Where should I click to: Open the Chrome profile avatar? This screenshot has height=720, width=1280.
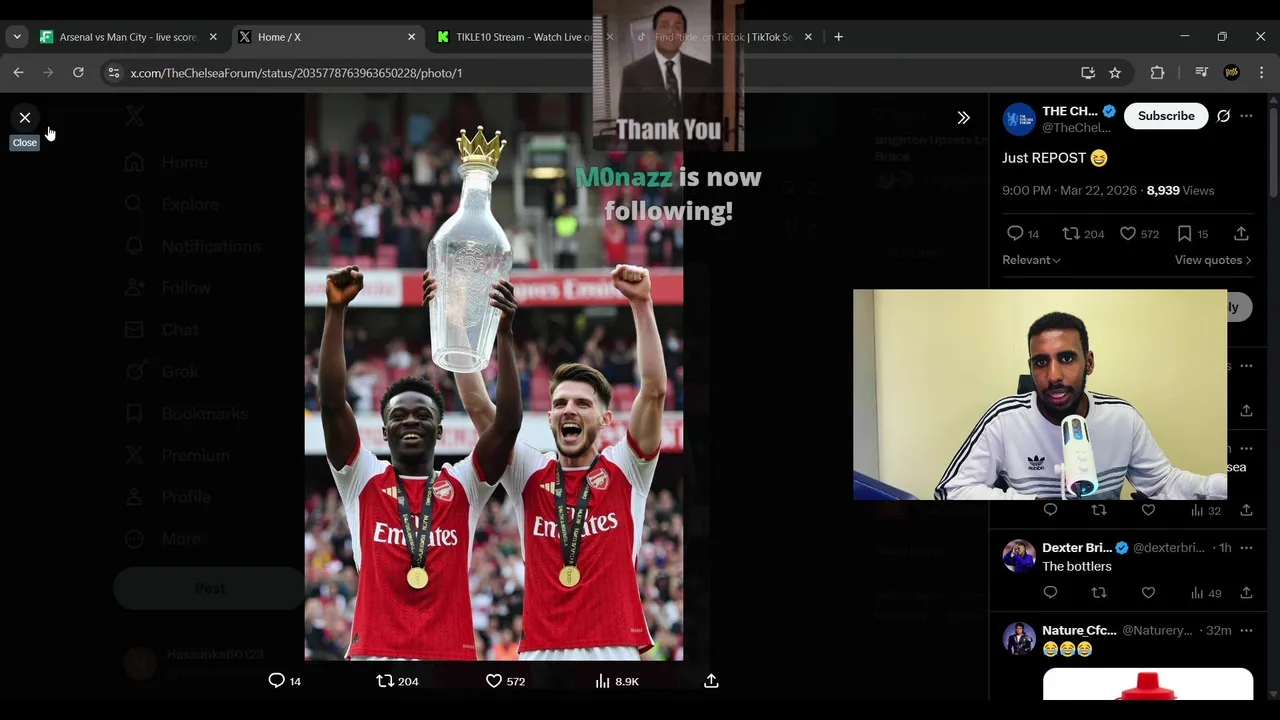point(1232,73)
